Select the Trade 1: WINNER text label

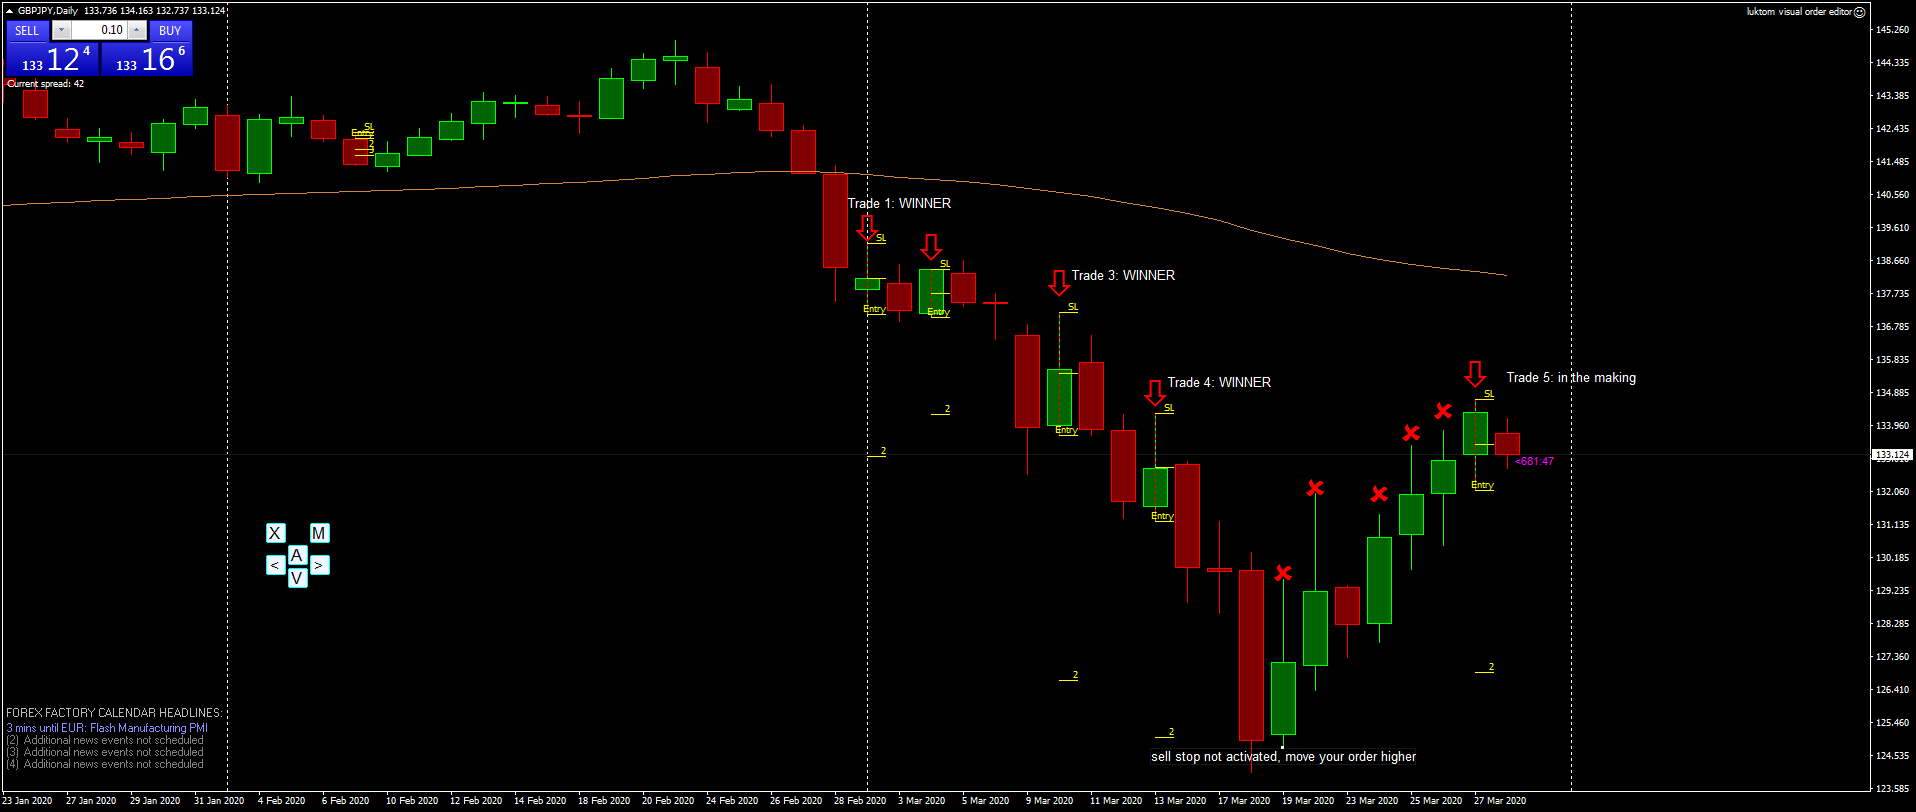(899, 203)
